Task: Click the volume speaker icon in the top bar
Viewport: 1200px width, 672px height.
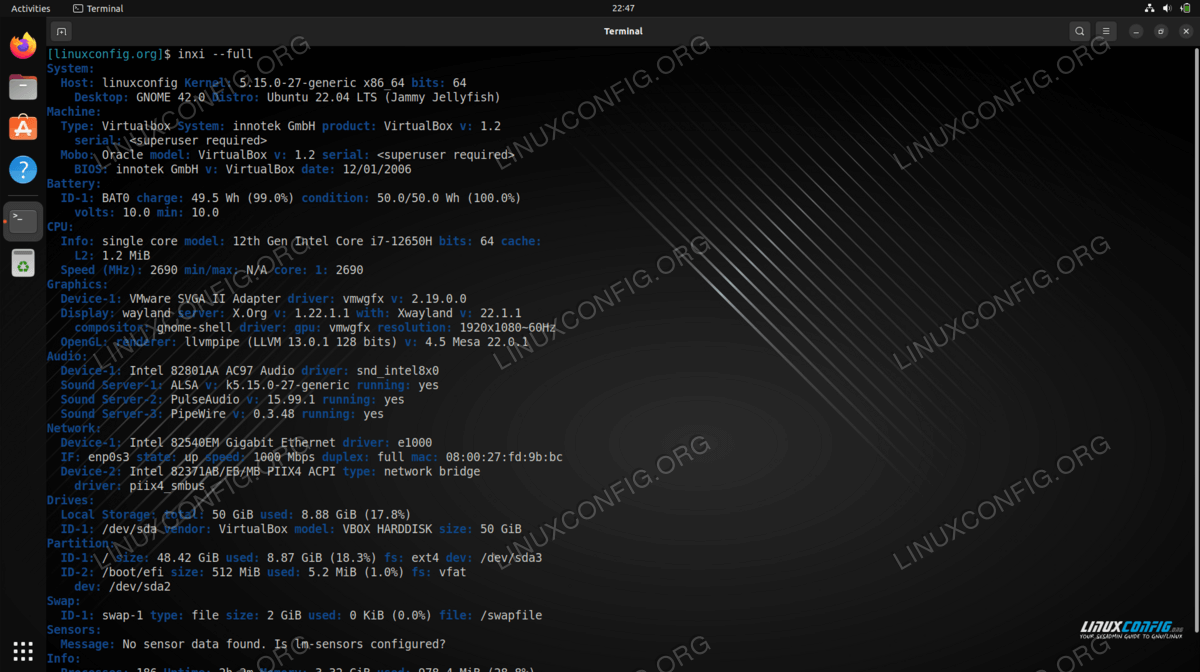Action: [1167, 8]
